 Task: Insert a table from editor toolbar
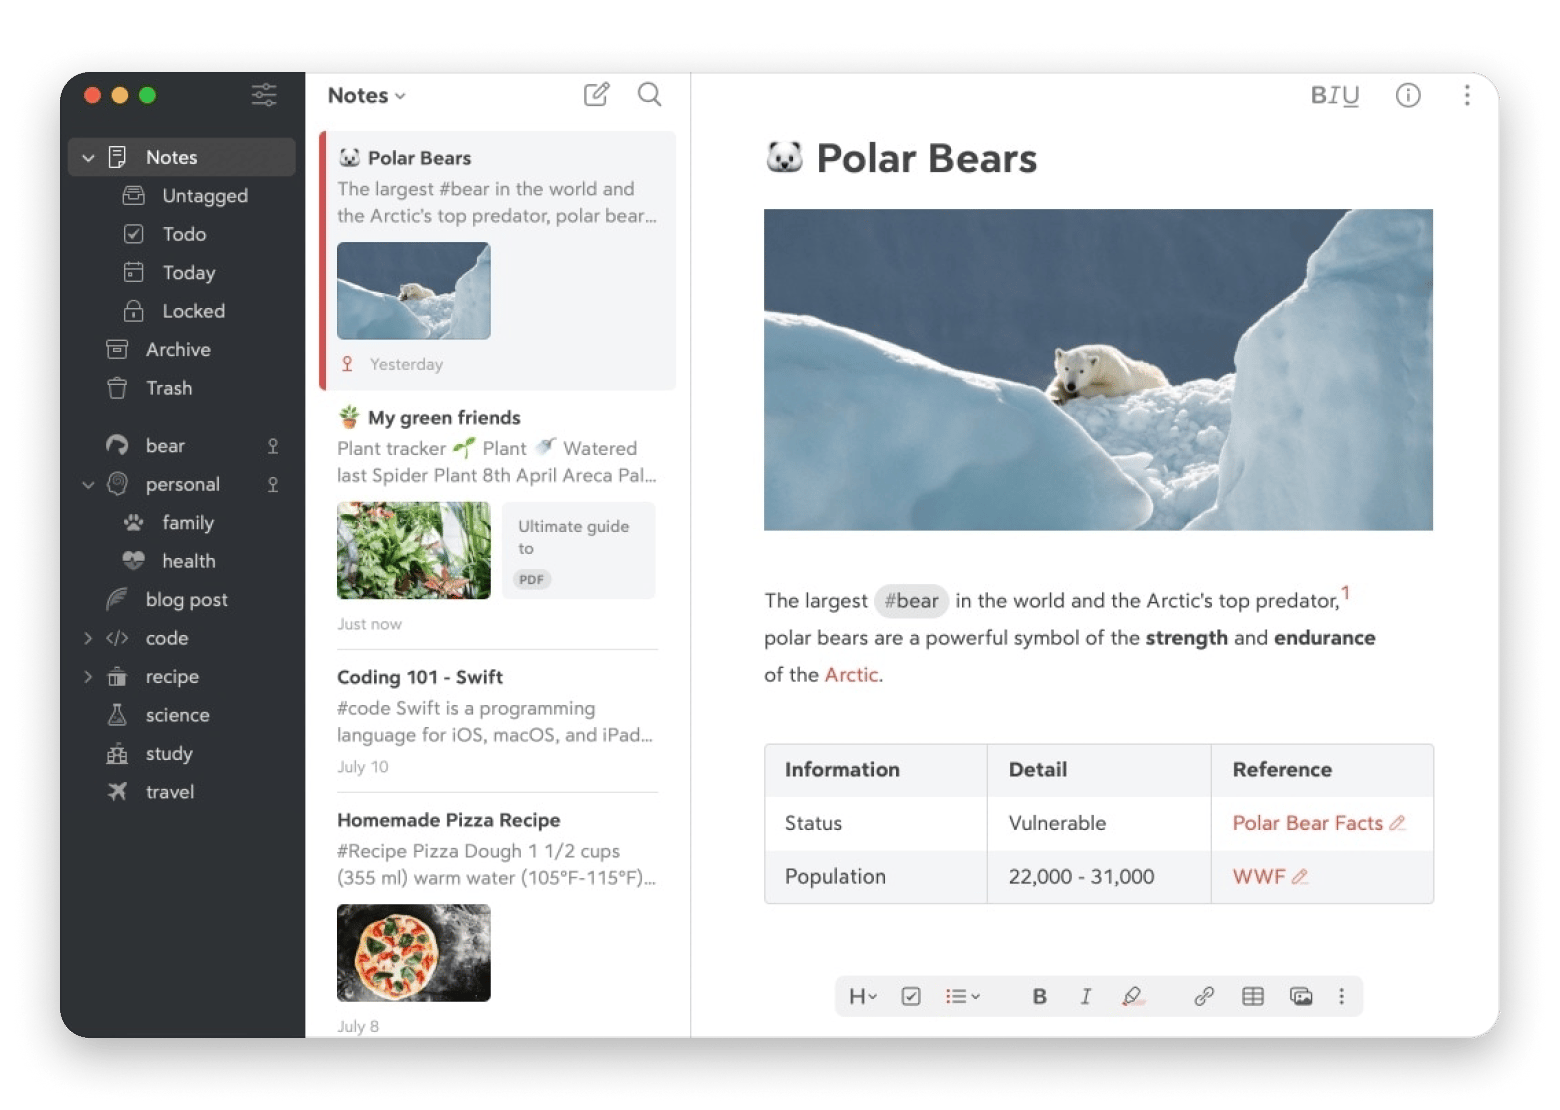coord(1252,996)
